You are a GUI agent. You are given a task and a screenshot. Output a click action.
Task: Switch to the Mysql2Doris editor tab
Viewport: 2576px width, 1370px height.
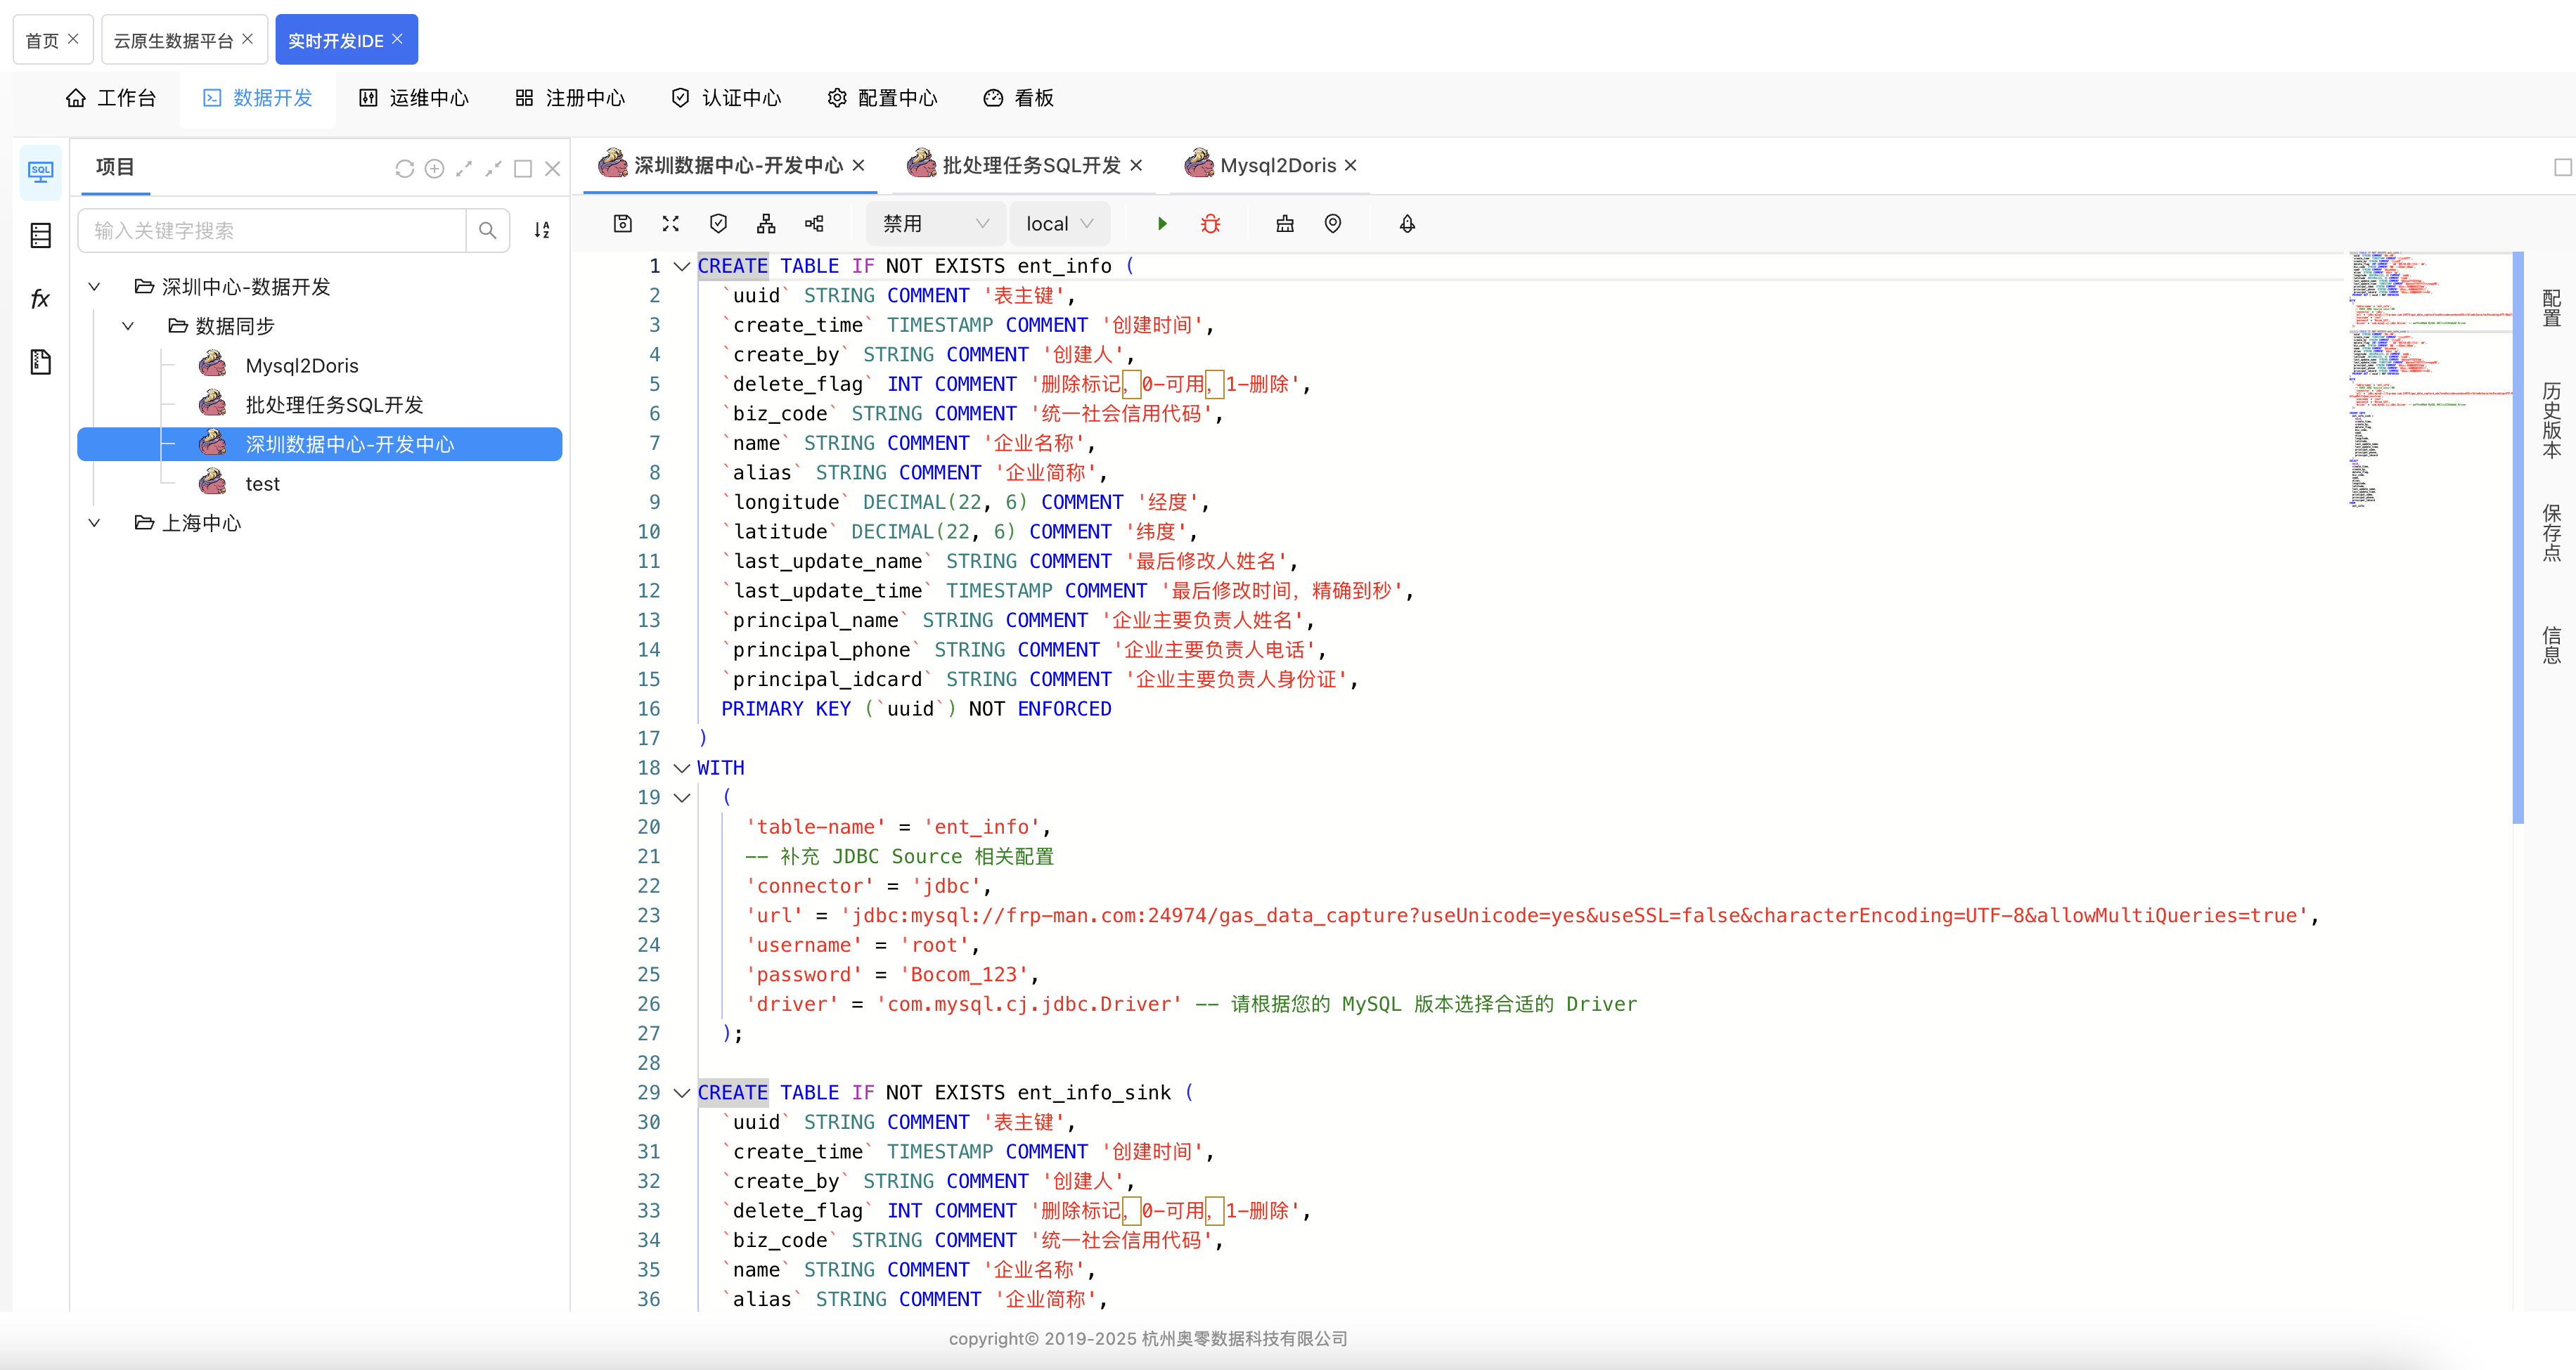click(1277, 166)
